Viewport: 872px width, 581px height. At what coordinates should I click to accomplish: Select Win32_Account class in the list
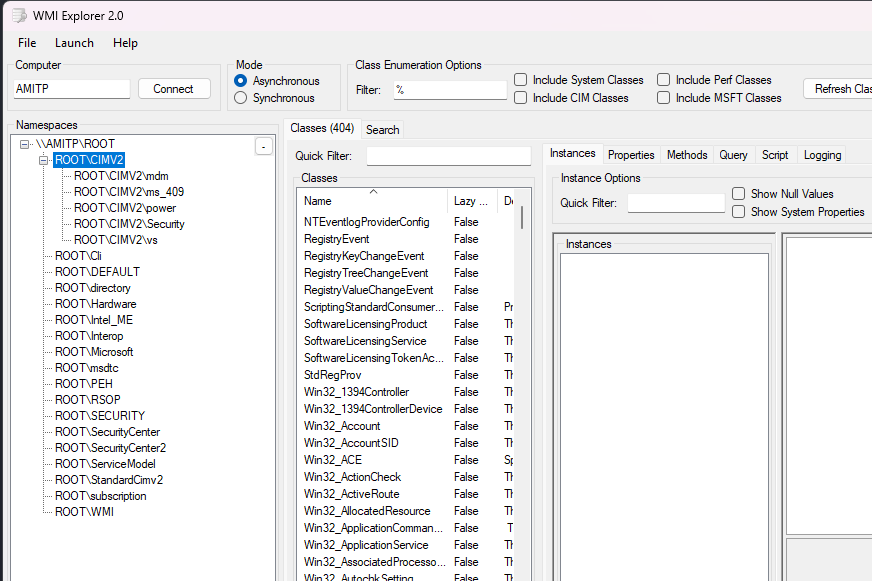pyautogui.click(x=342, y=426)
